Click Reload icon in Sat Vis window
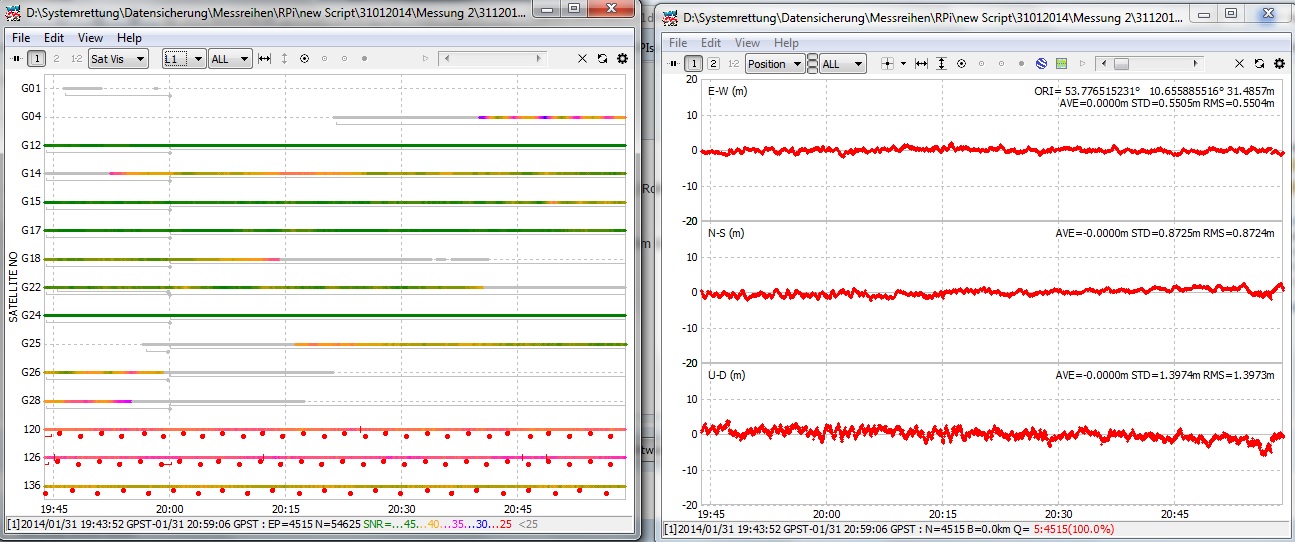Image resolution: width=1295 pixels, height=542 pixels. click(x=602, y=59)
